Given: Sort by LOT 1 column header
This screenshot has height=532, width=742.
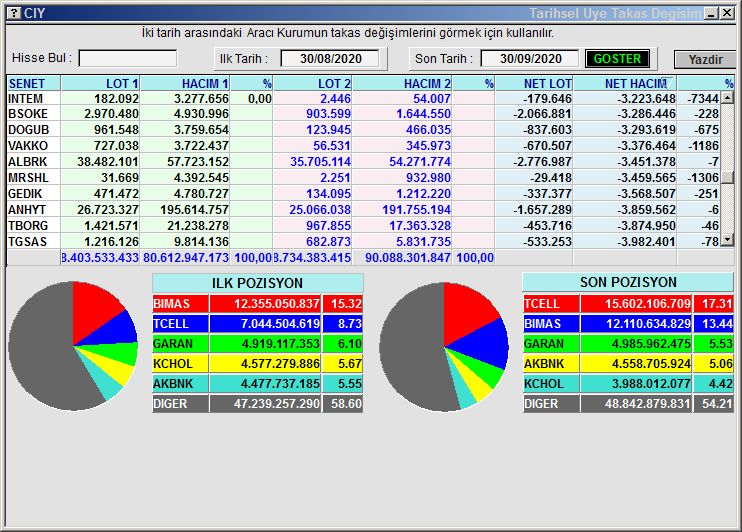Looking at the screenshot, I should coord(100,83).
